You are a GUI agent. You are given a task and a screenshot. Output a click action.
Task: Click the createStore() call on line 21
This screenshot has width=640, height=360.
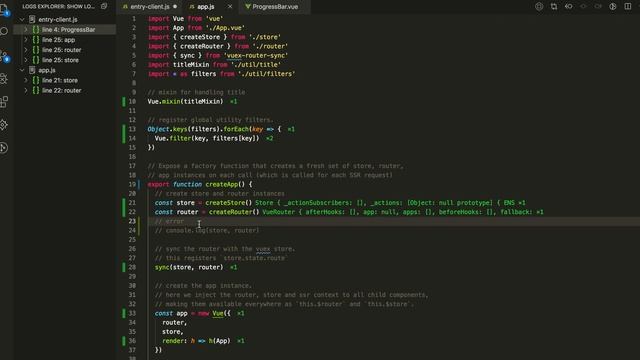pos(229,203)
